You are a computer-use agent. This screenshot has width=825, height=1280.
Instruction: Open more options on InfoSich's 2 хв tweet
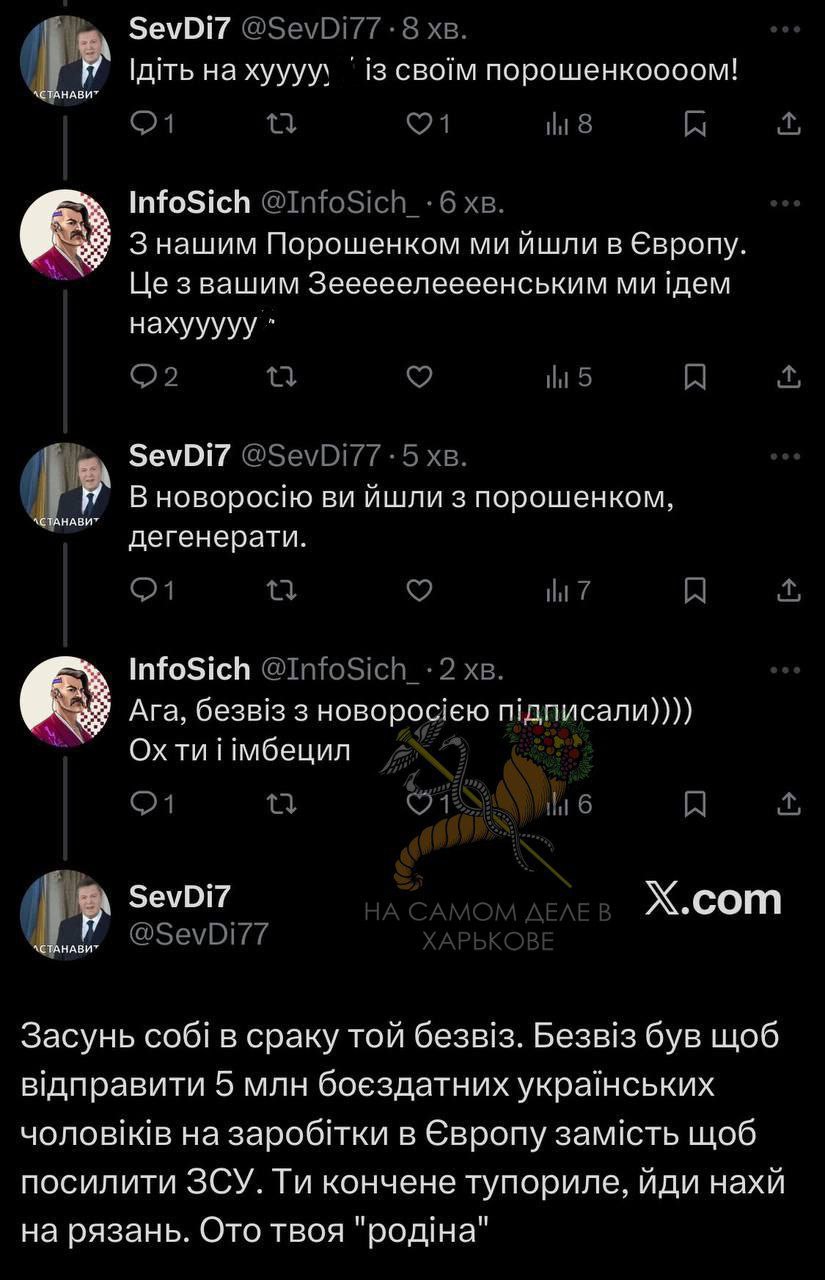pyautogui.click(x=787, y=670)
